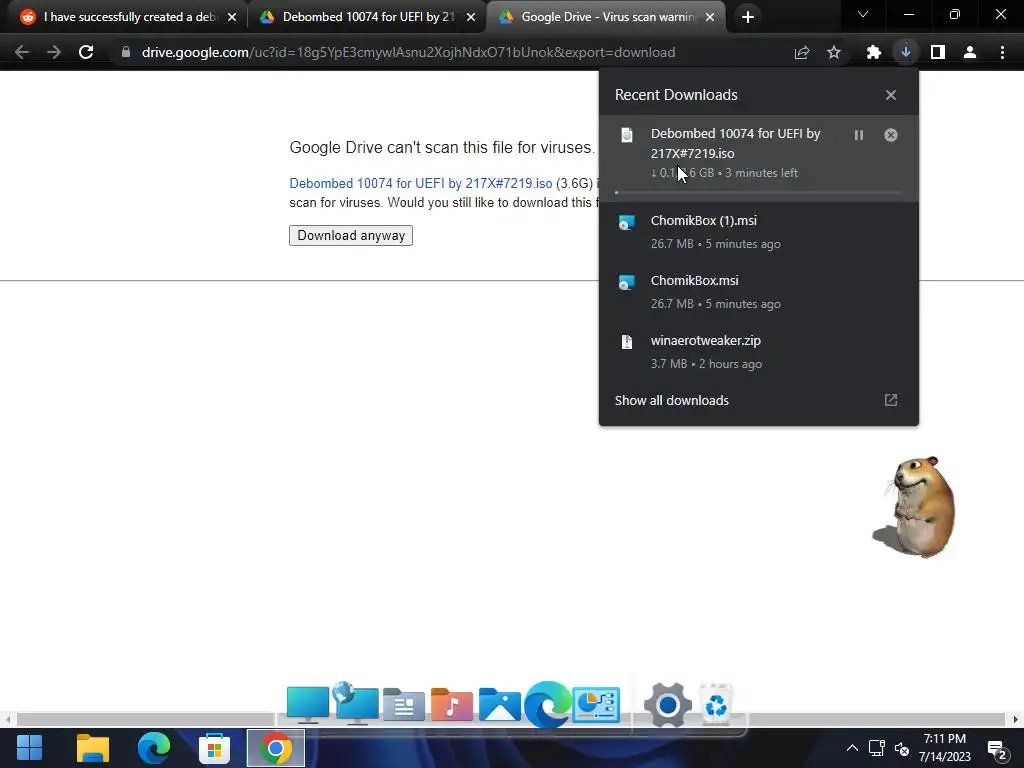Screen dimensions: 1024x768
Task: Open the 7:11 PM clock and calendar
Action: (x=945, y=748)
